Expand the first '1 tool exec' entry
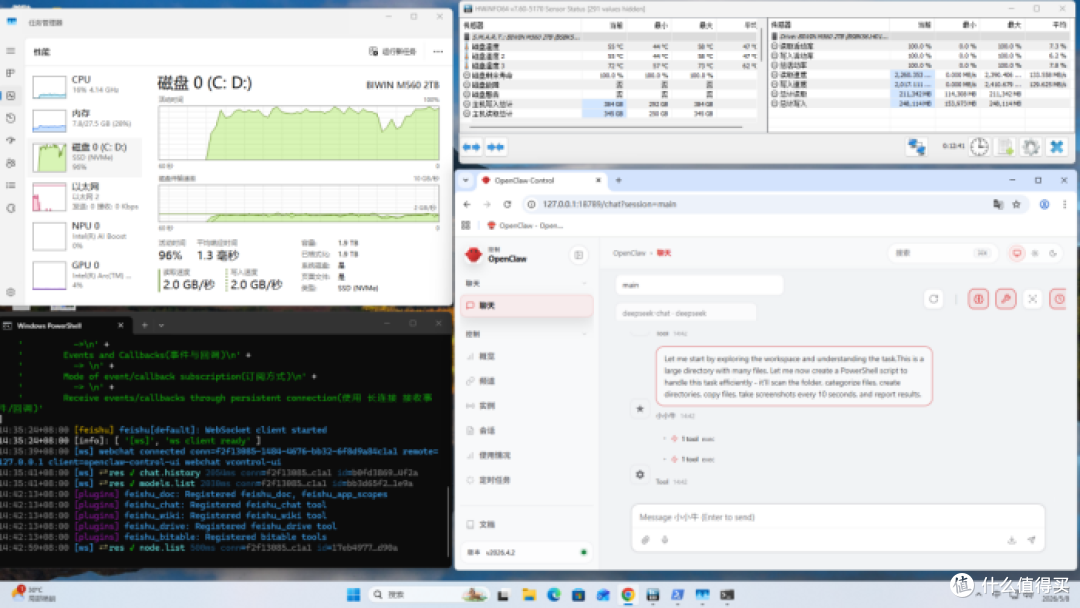The image size is (1080, 608). click(694, 439)
